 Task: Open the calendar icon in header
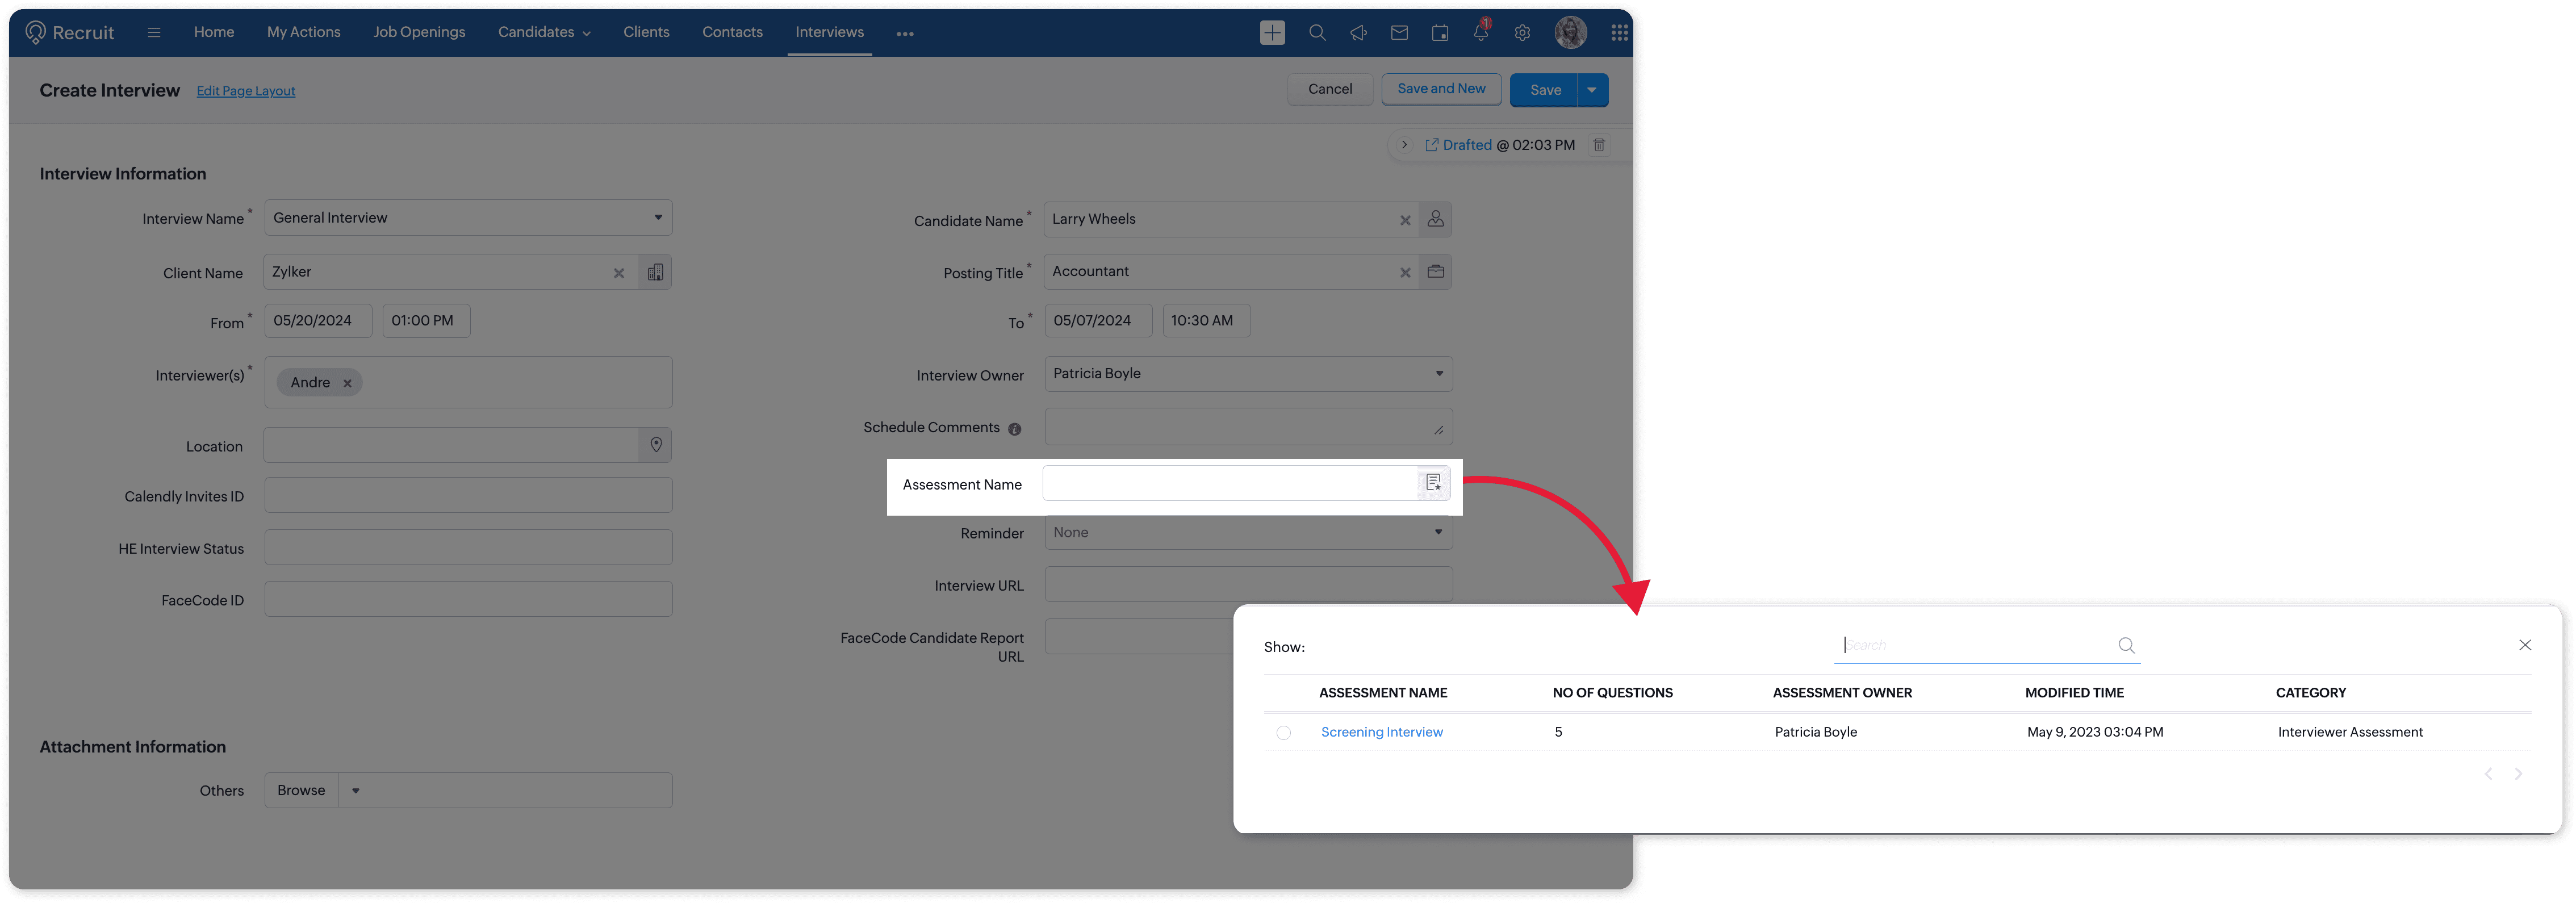[x=1440, y=33]
